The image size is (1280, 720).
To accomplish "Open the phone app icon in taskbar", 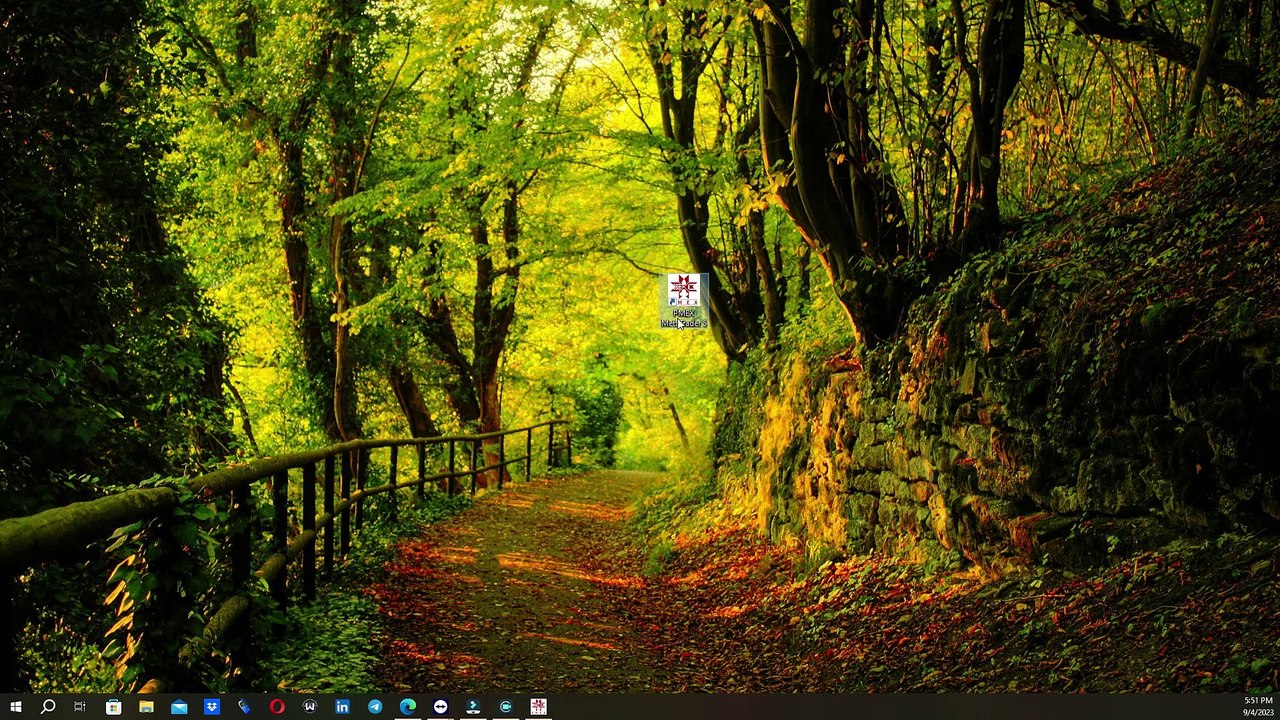I will (244, 707).
